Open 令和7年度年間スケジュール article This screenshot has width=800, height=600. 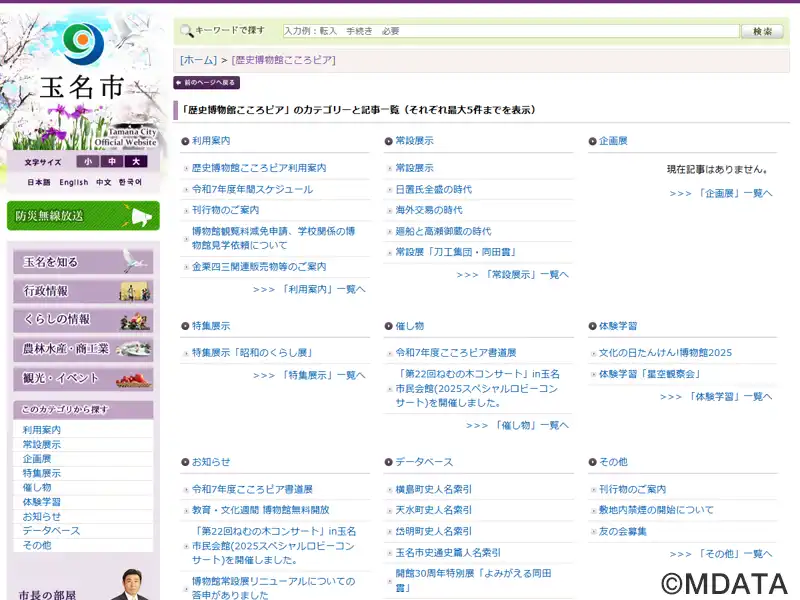coord(252,189)
